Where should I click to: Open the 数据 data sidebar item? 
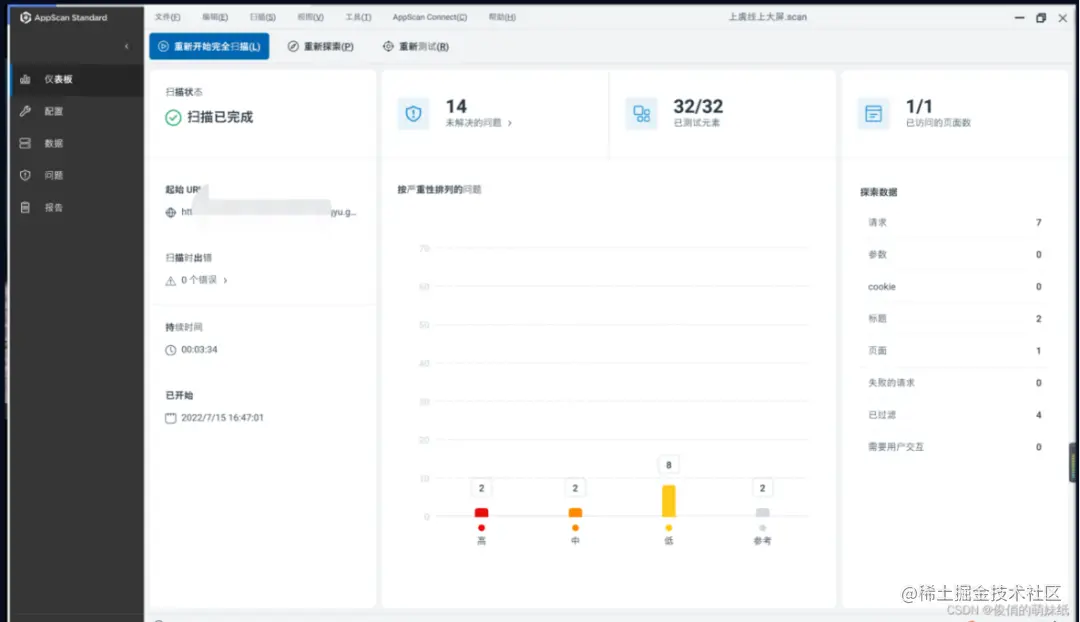pyautogui.click(x=76, y=143)
